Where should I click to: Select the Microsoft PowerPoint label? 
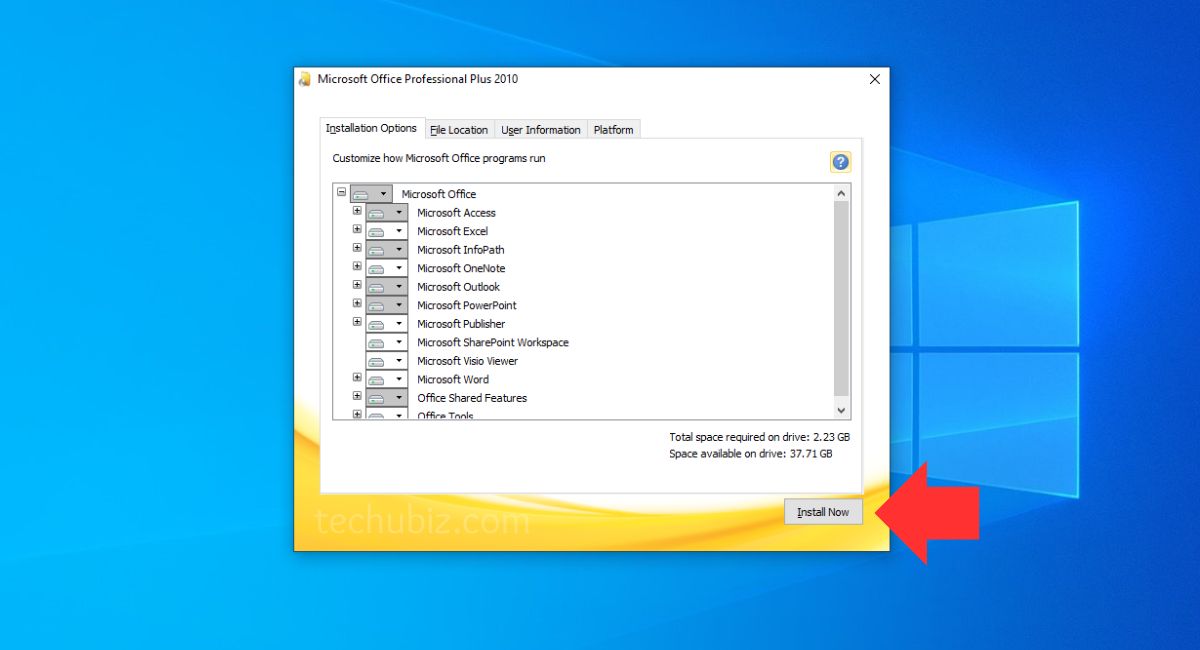(x=467, y=305)
